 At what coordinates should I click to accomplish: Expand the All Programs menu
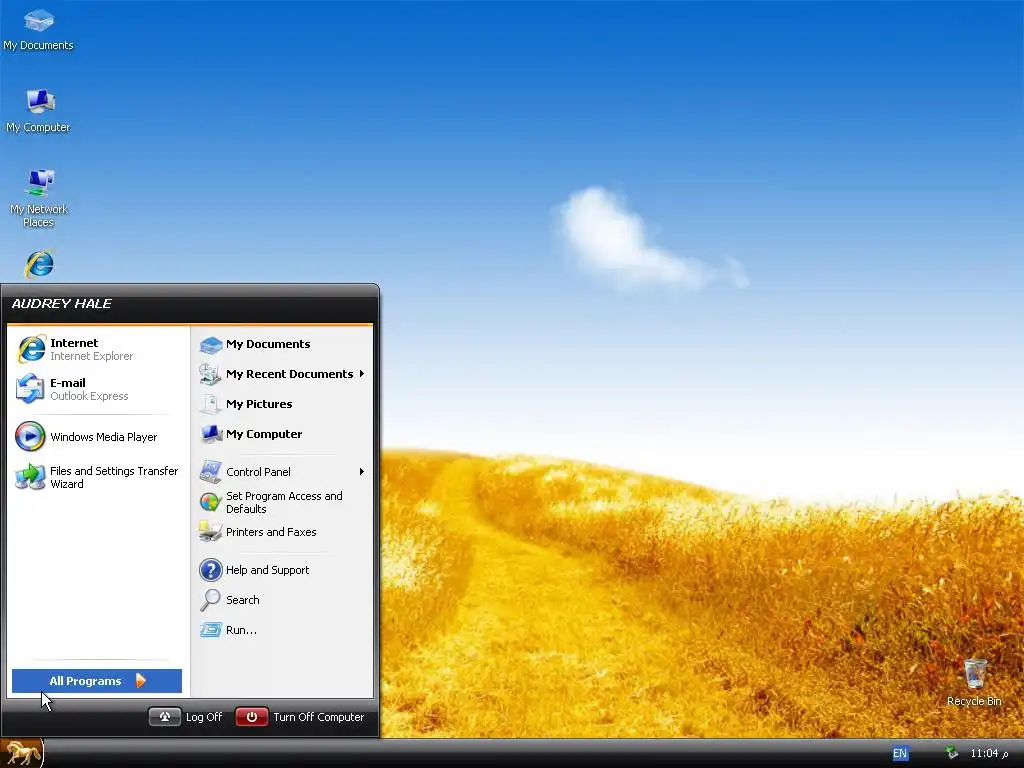pyautogui.click(x=97, y=681)
